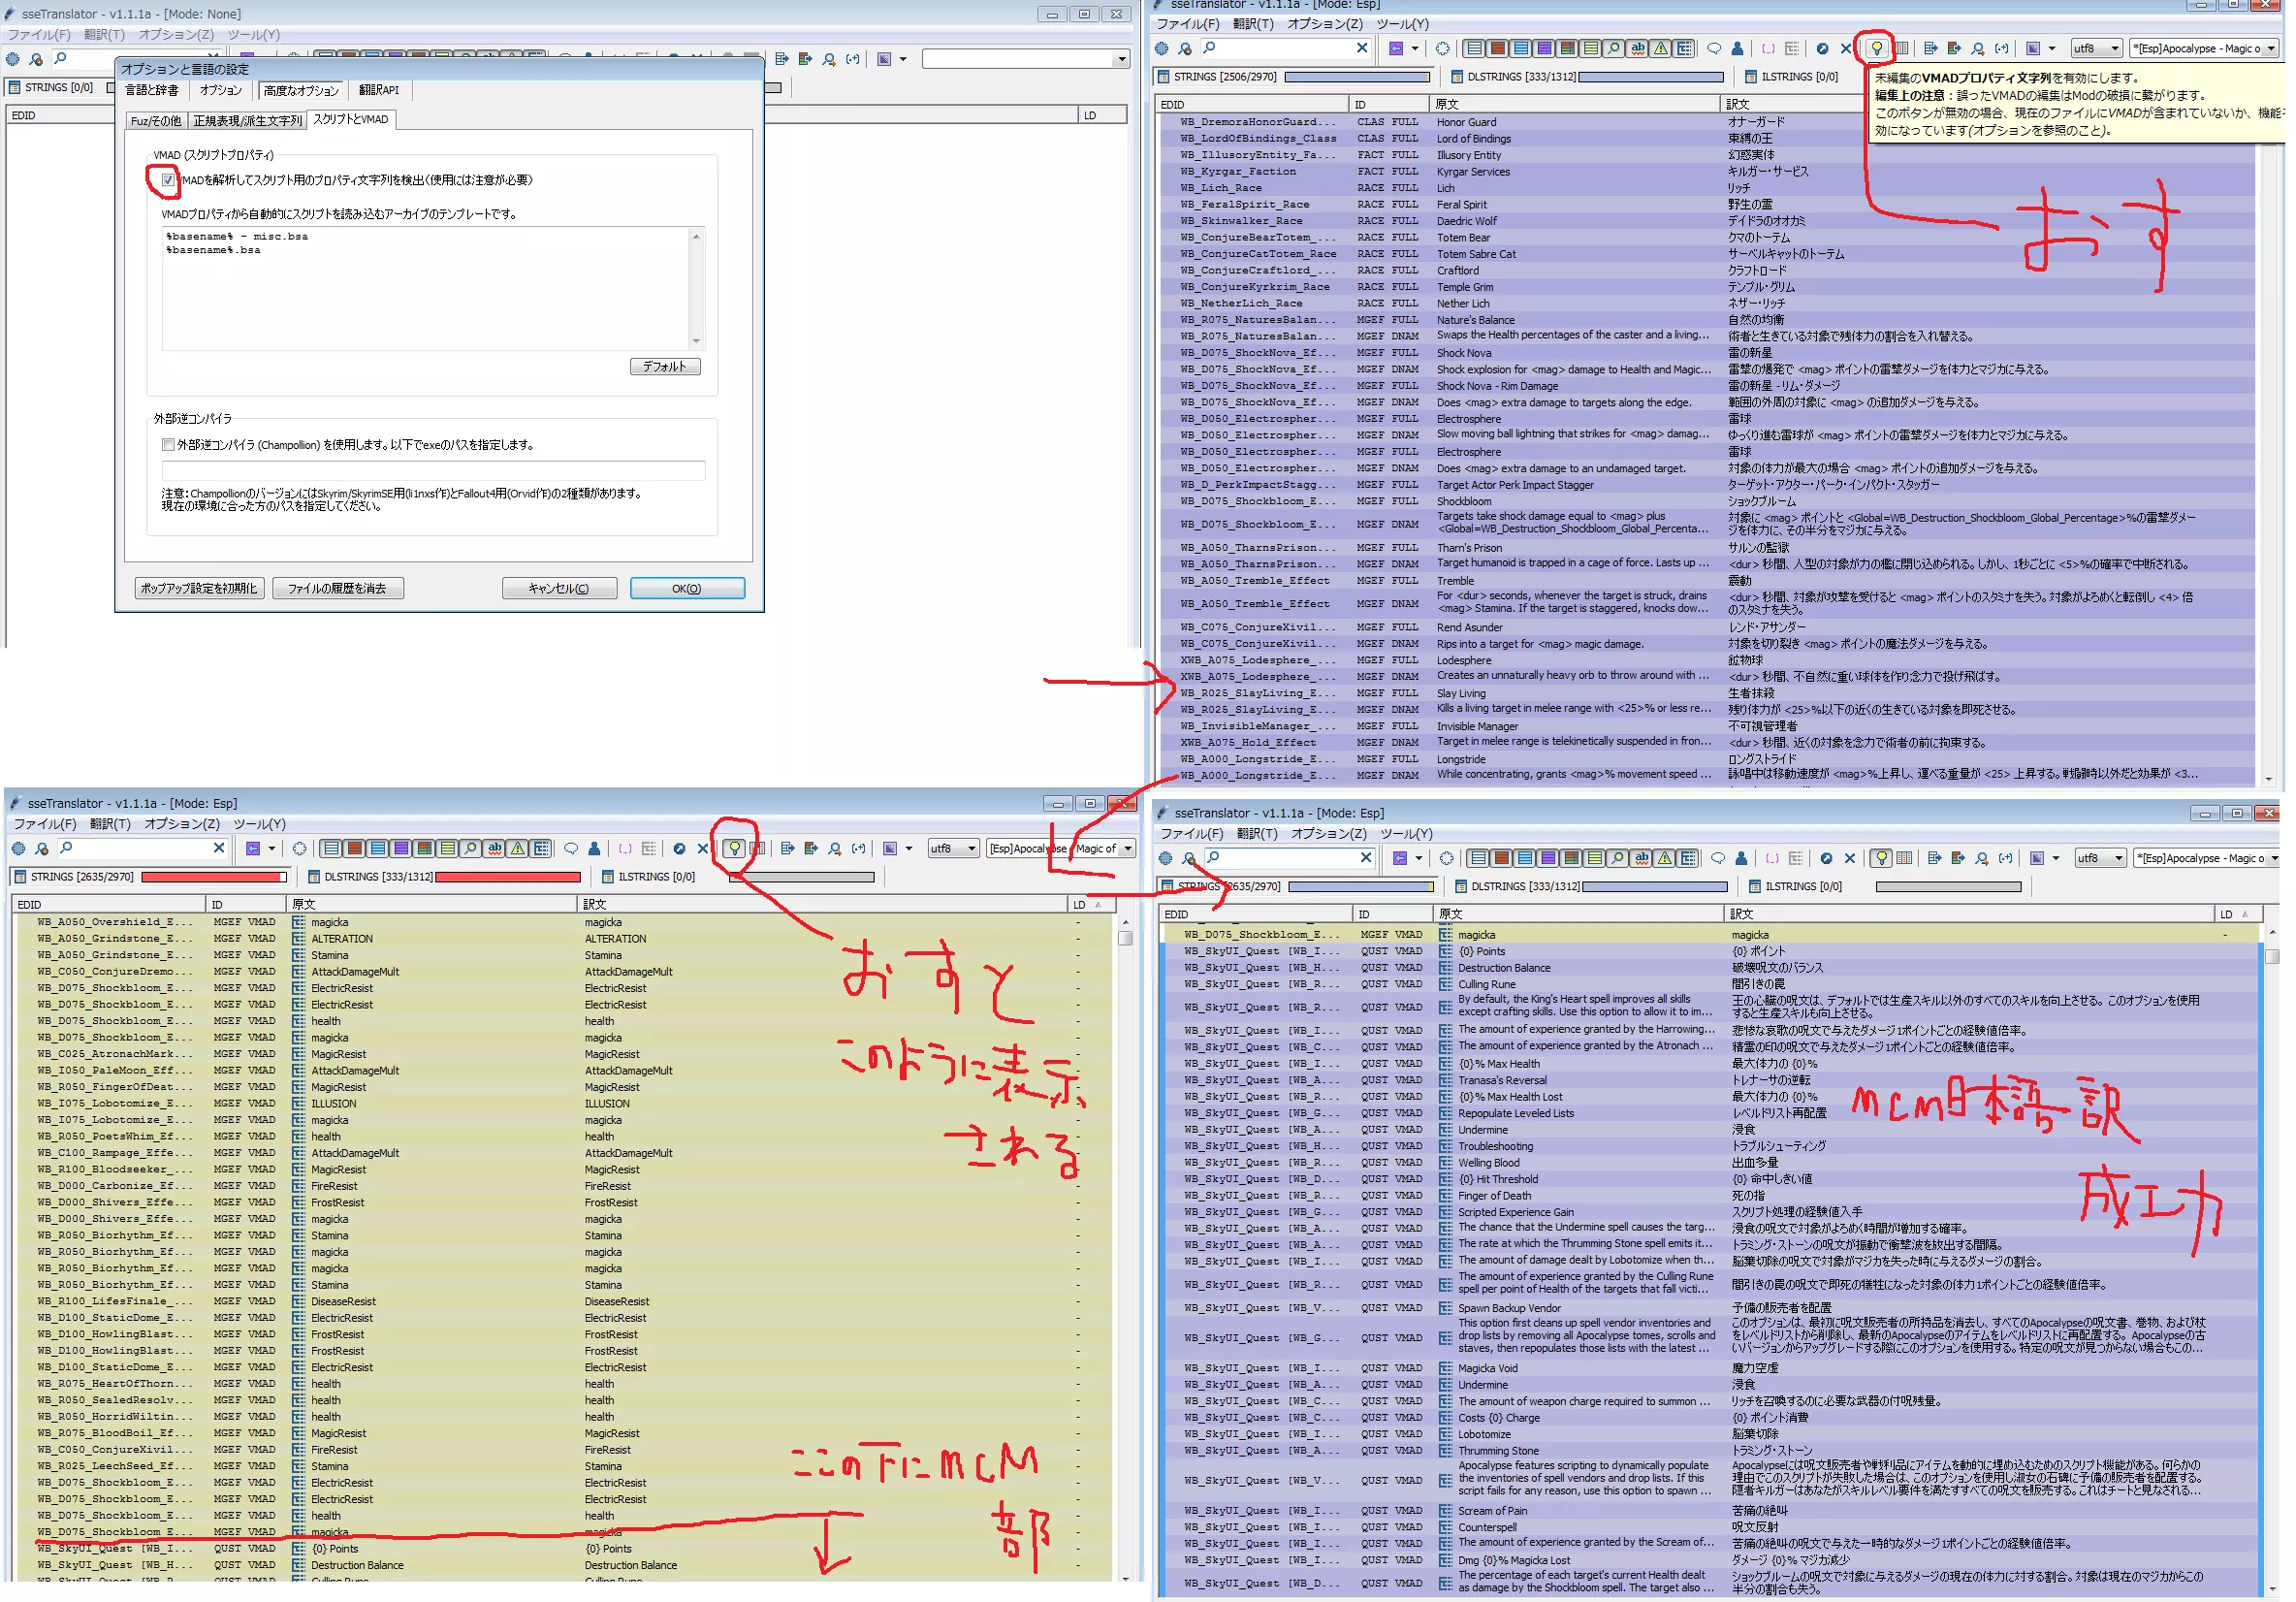Toggle VMAD lightbulb button in bottom-left window
The image size is (2296, 1602).
tap(734, 849)
